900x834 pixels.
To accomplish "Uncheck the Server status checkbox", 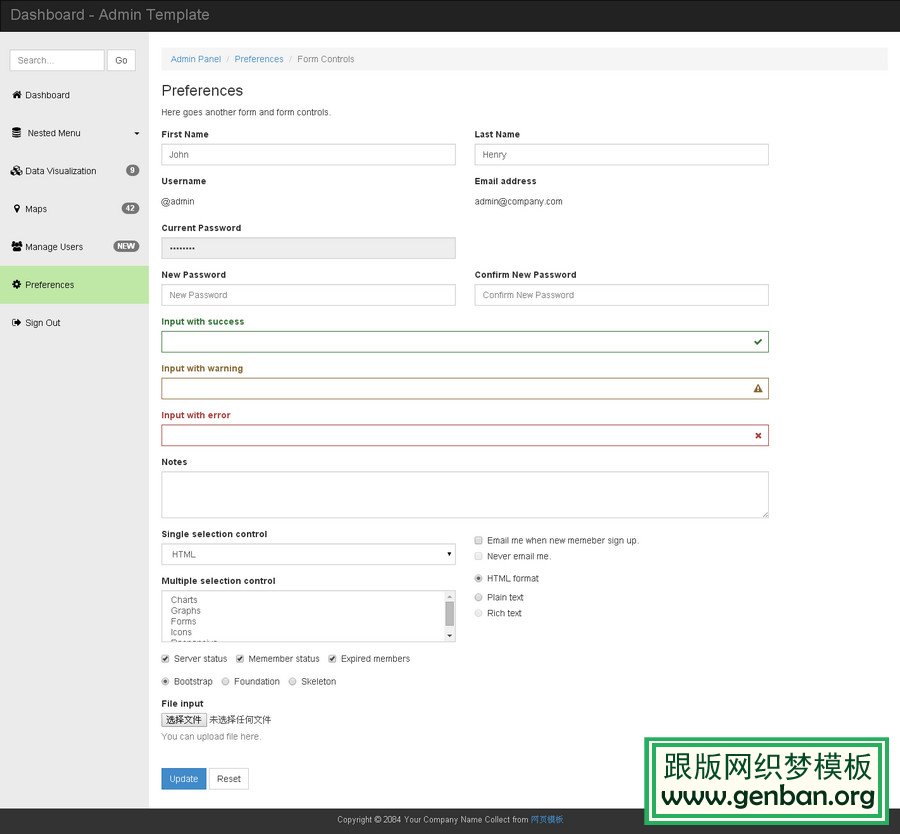I will click(166, 659).
